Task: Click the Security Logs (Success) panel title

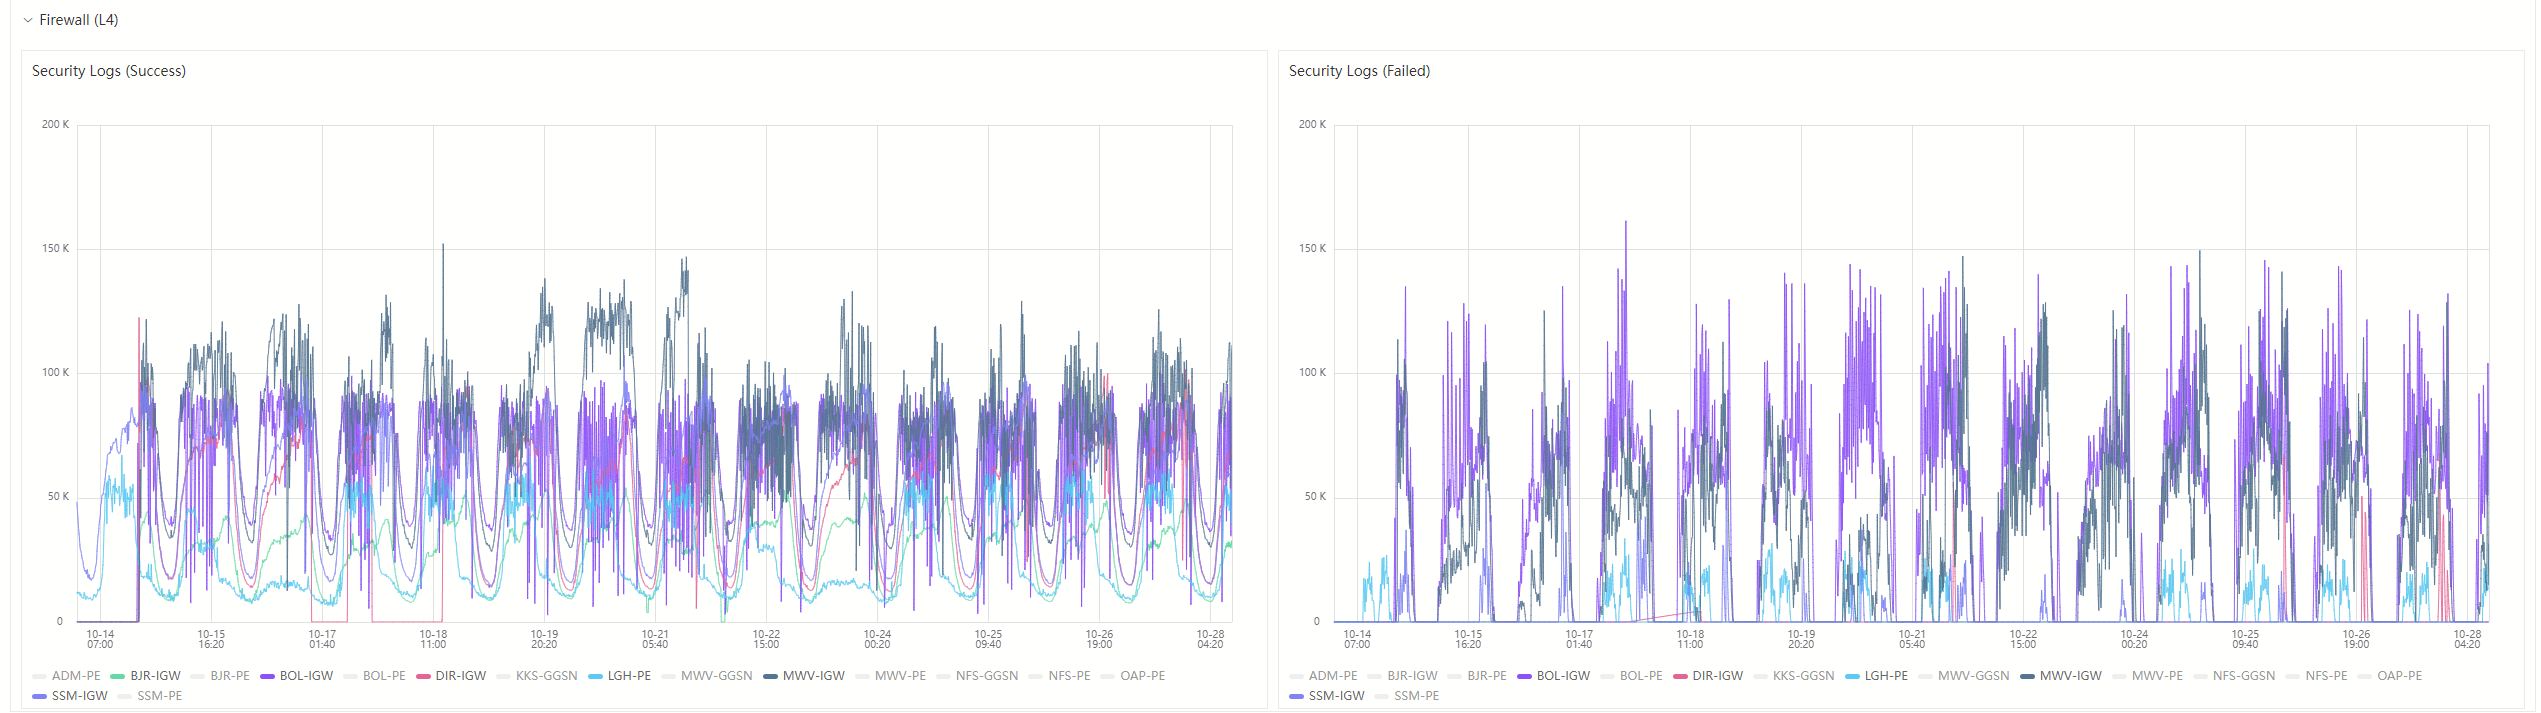Action: point(109,71)
